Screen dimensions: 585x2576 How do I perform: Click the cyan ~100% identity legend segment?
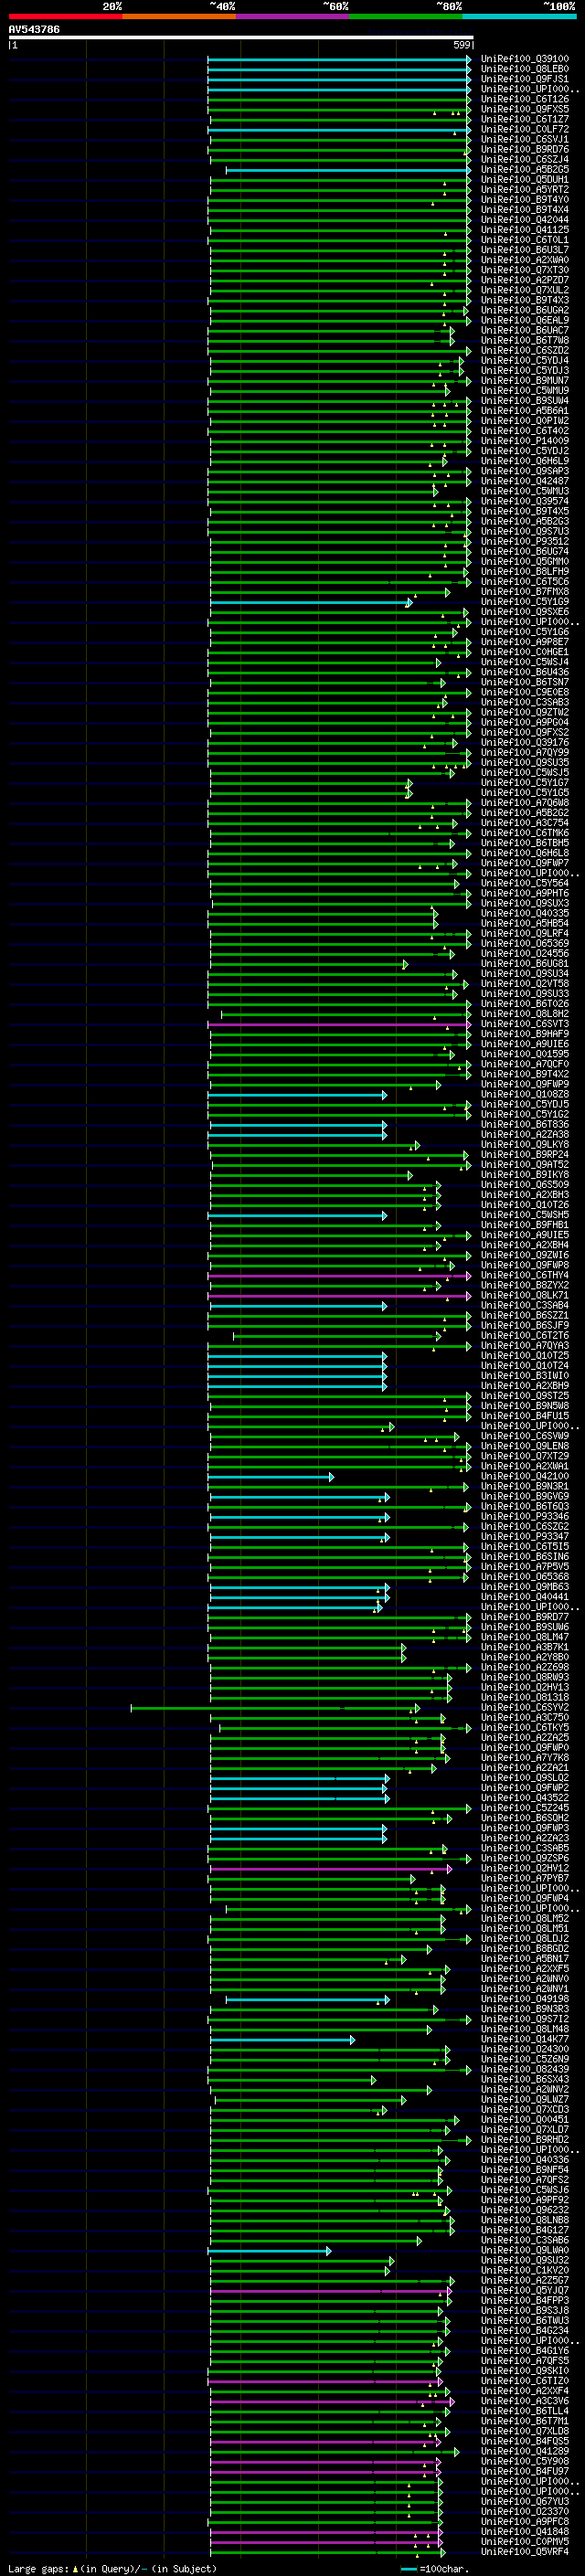(x=520, y=16)
